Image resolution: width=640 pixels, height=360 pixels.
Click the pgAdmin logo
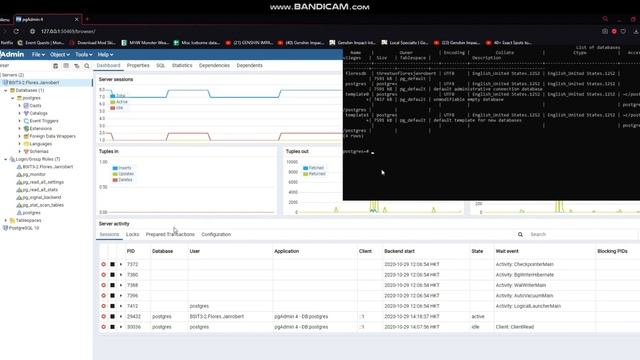(x=12, y=54)
